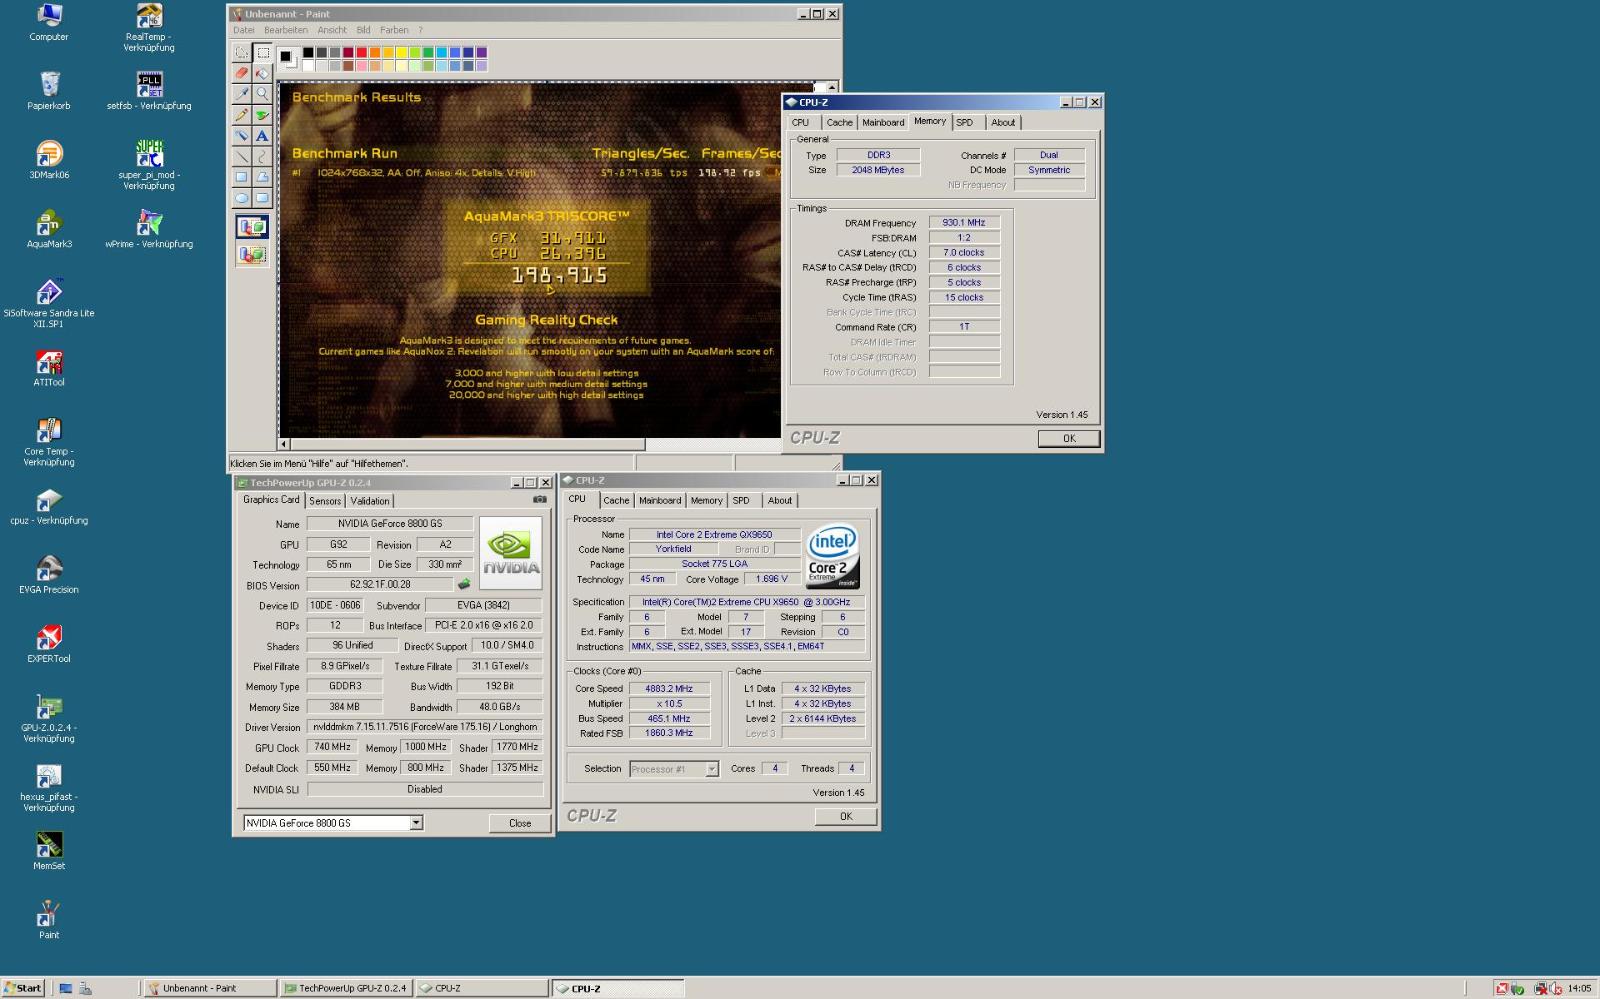Image resolution: width=1600 pixels, height=999 pixels.
Task: Open the Bild menu in Paint
Action: 363,30
